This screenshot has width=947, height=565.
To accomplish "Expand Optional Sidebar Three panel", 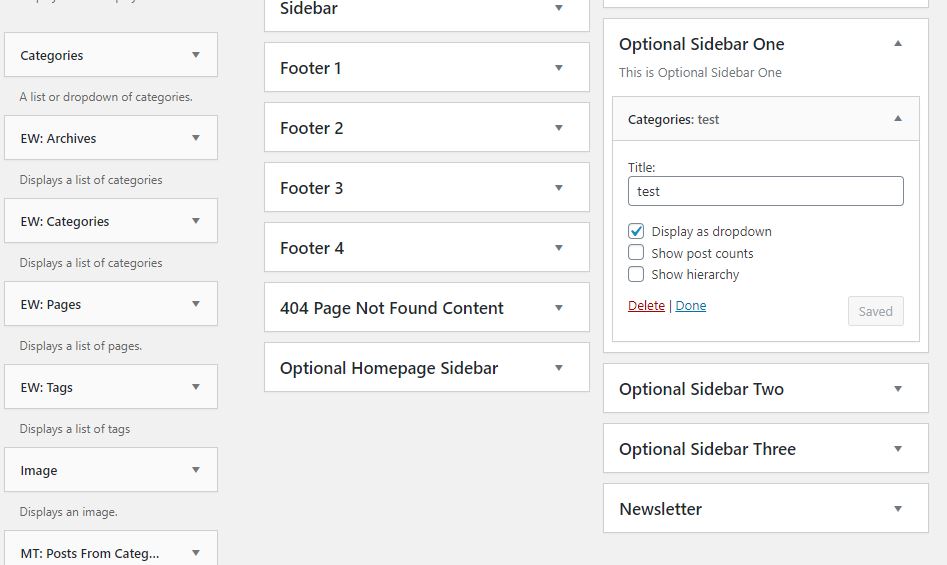I will point(897,449).
